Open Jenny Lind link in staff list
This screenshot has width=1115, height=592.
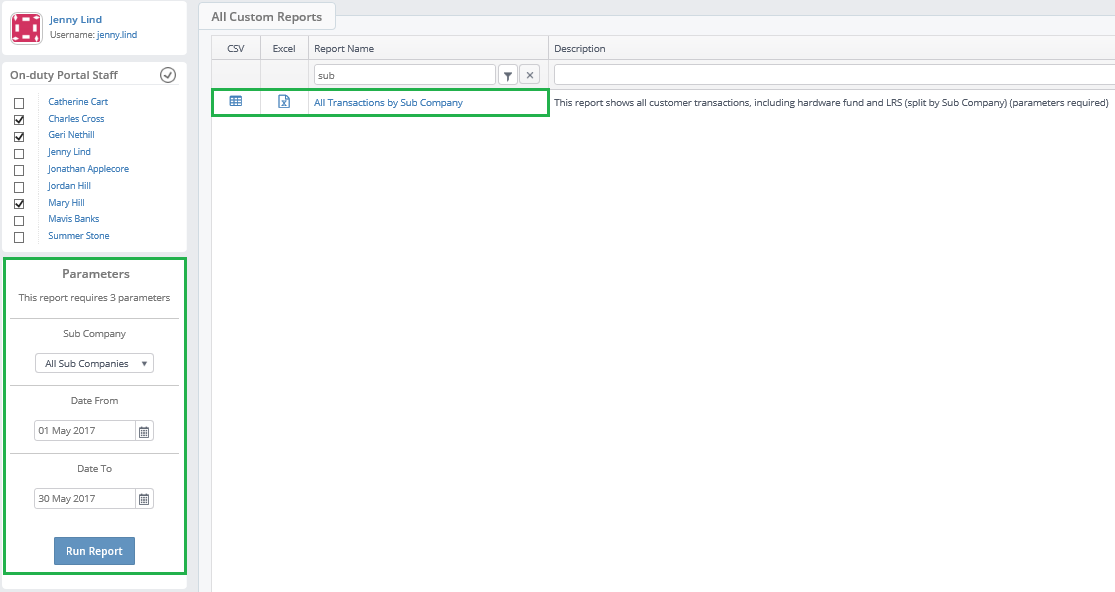pyautogui.click(x=69, y=151)
